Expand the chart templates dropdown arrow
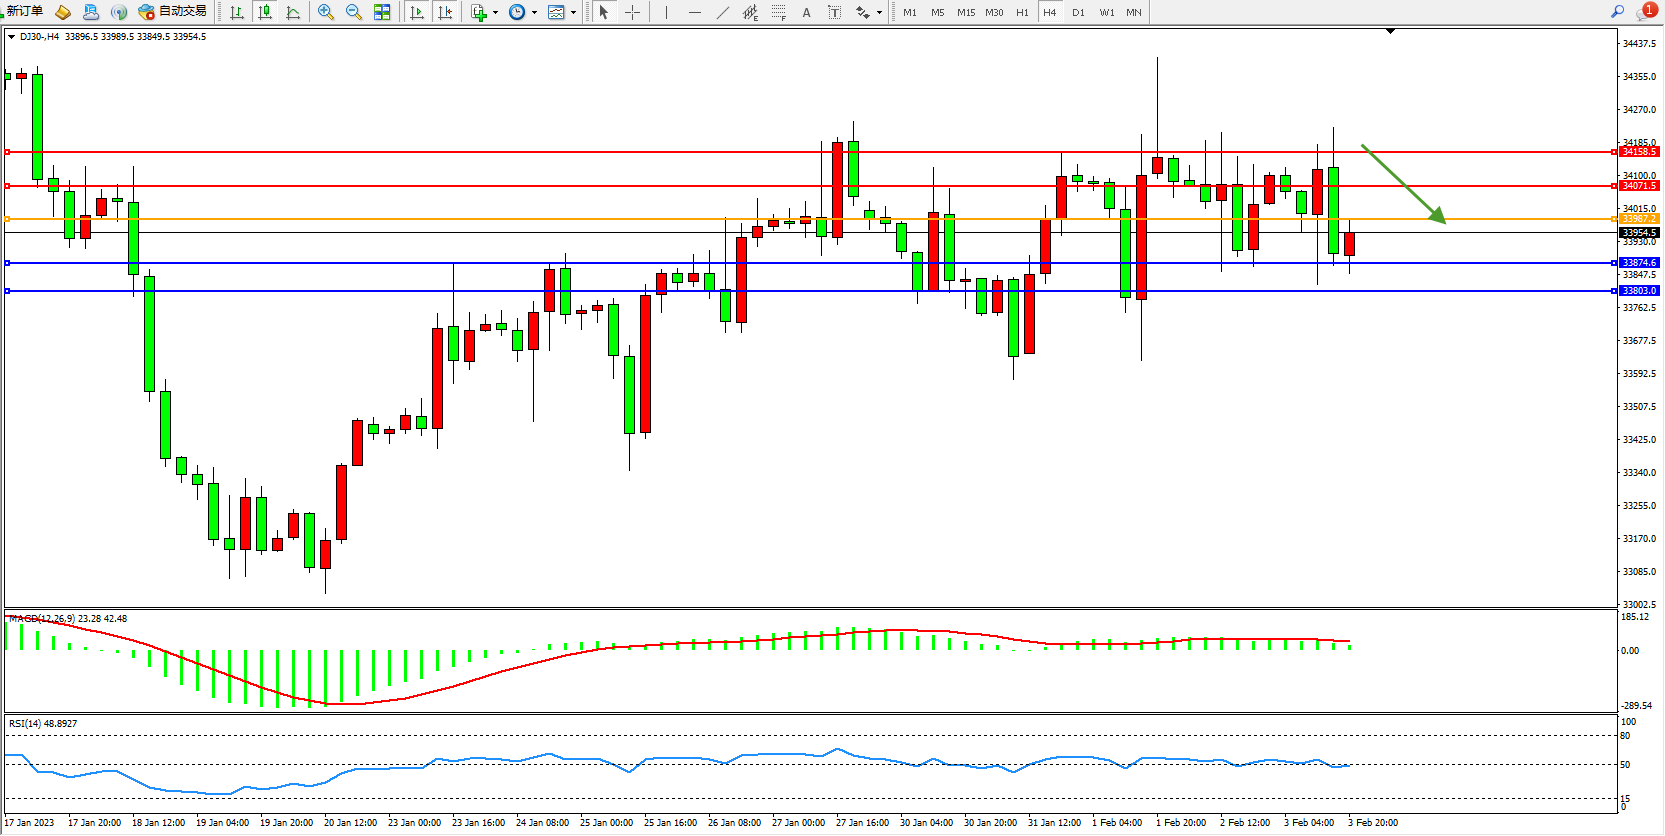Image resolution: width=1665 pixels, height=836 pixels. 573,13
